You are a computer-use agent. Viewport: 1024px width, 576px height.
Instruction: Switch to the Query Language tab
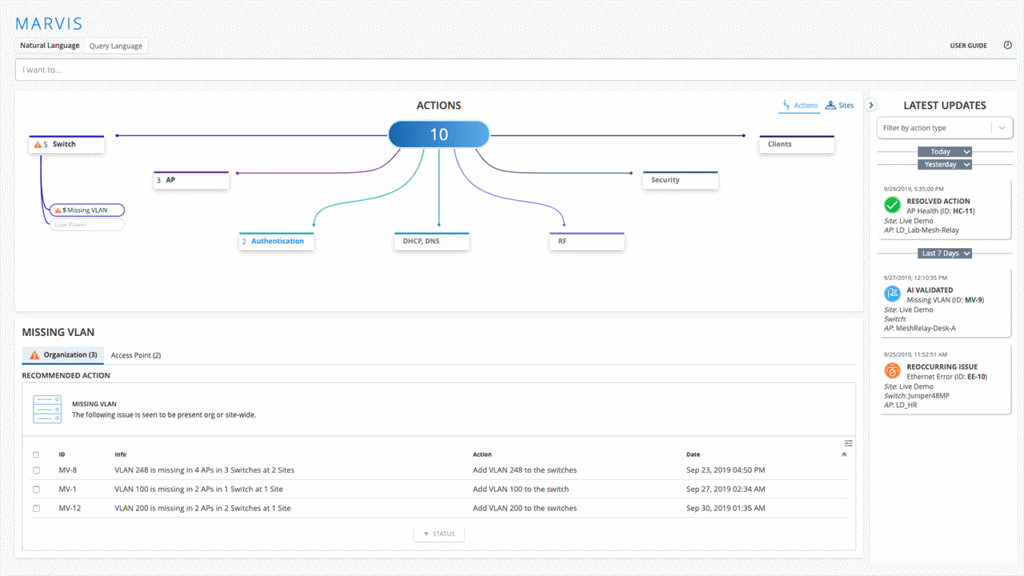tap(116, 45)
